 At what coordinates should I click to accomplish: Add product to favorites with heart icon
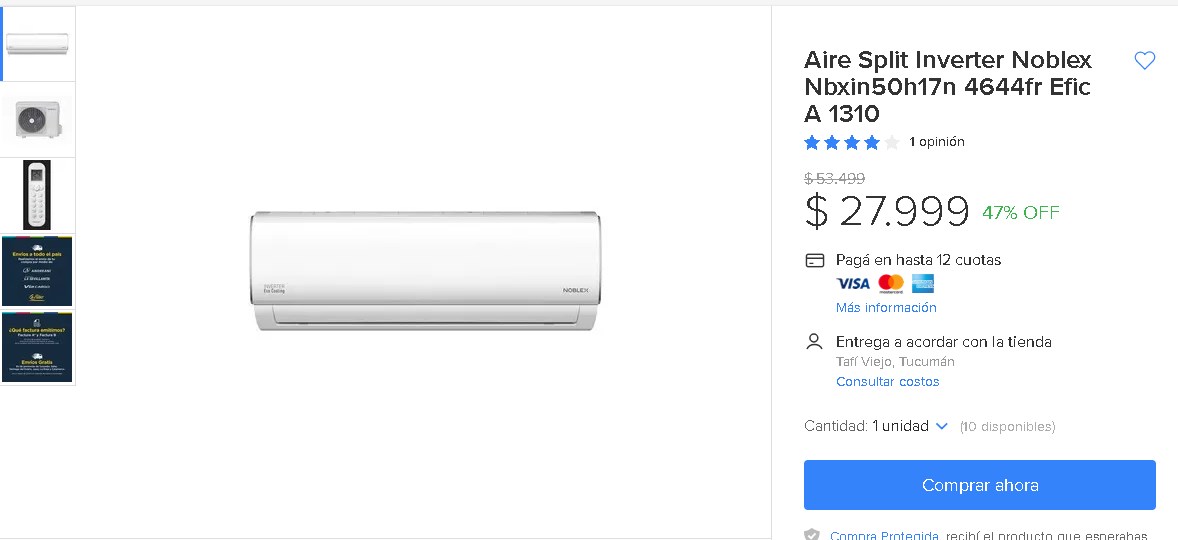[1144, 61]
